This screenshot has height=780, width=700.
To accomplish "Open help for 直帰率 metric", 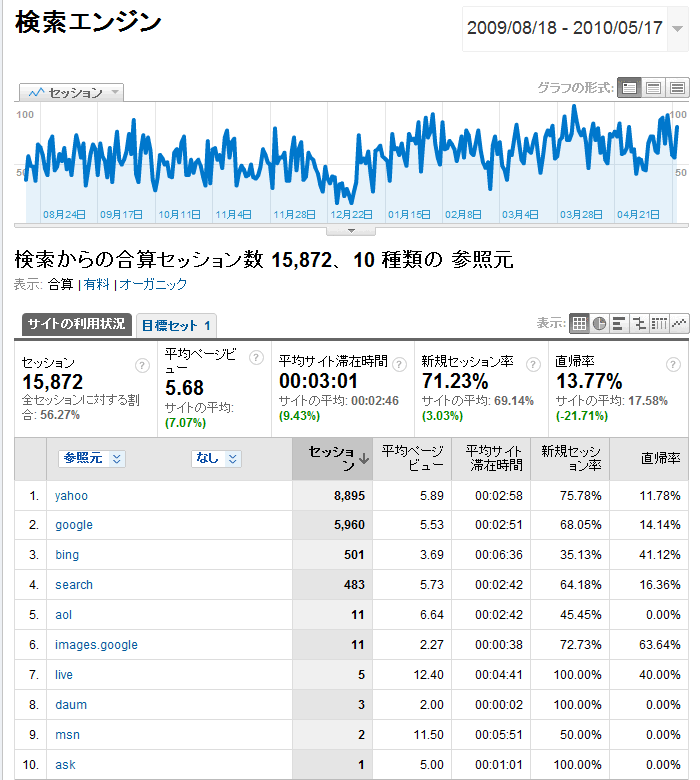I will point(673,365).
